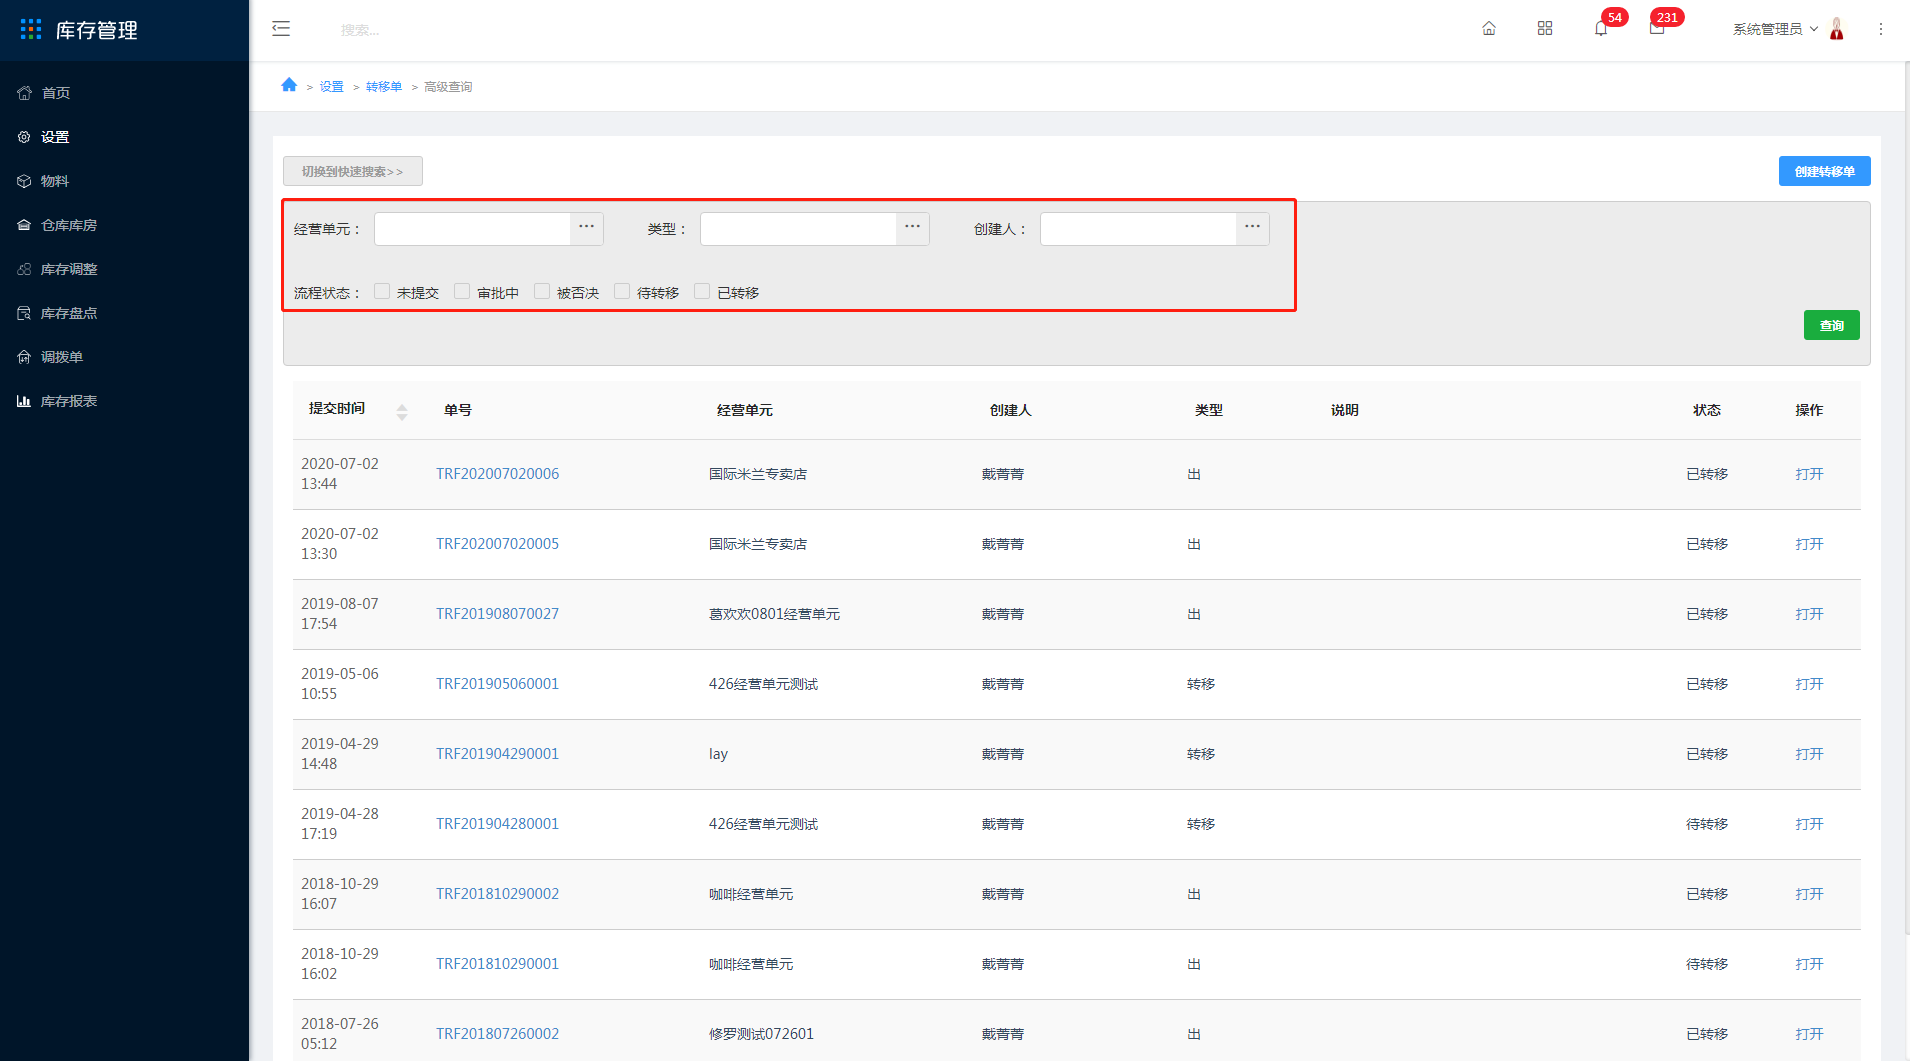The image size is (1910, 1061).
Task: Click the app grid logo icon
Action: tap(31, 30)
